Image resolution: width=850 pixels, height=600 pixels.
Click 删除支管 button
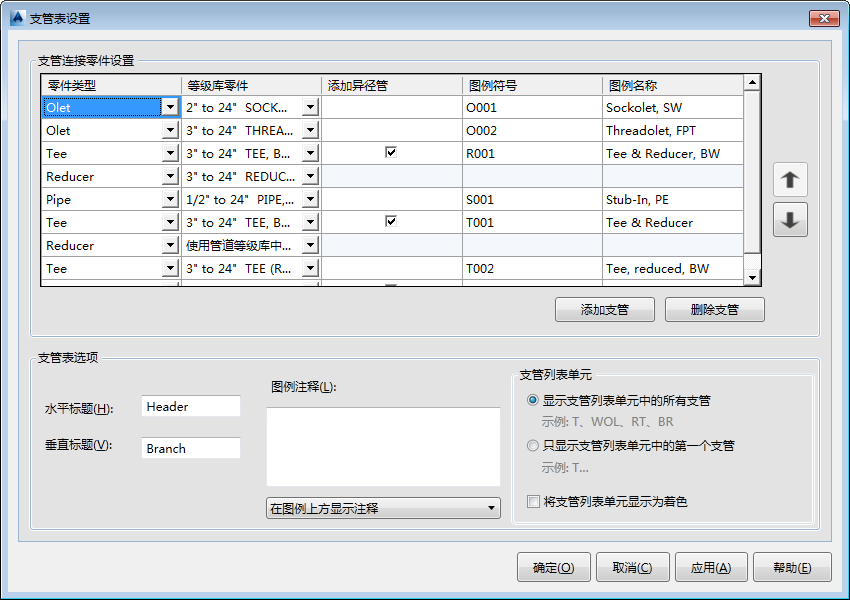(714, 309)
